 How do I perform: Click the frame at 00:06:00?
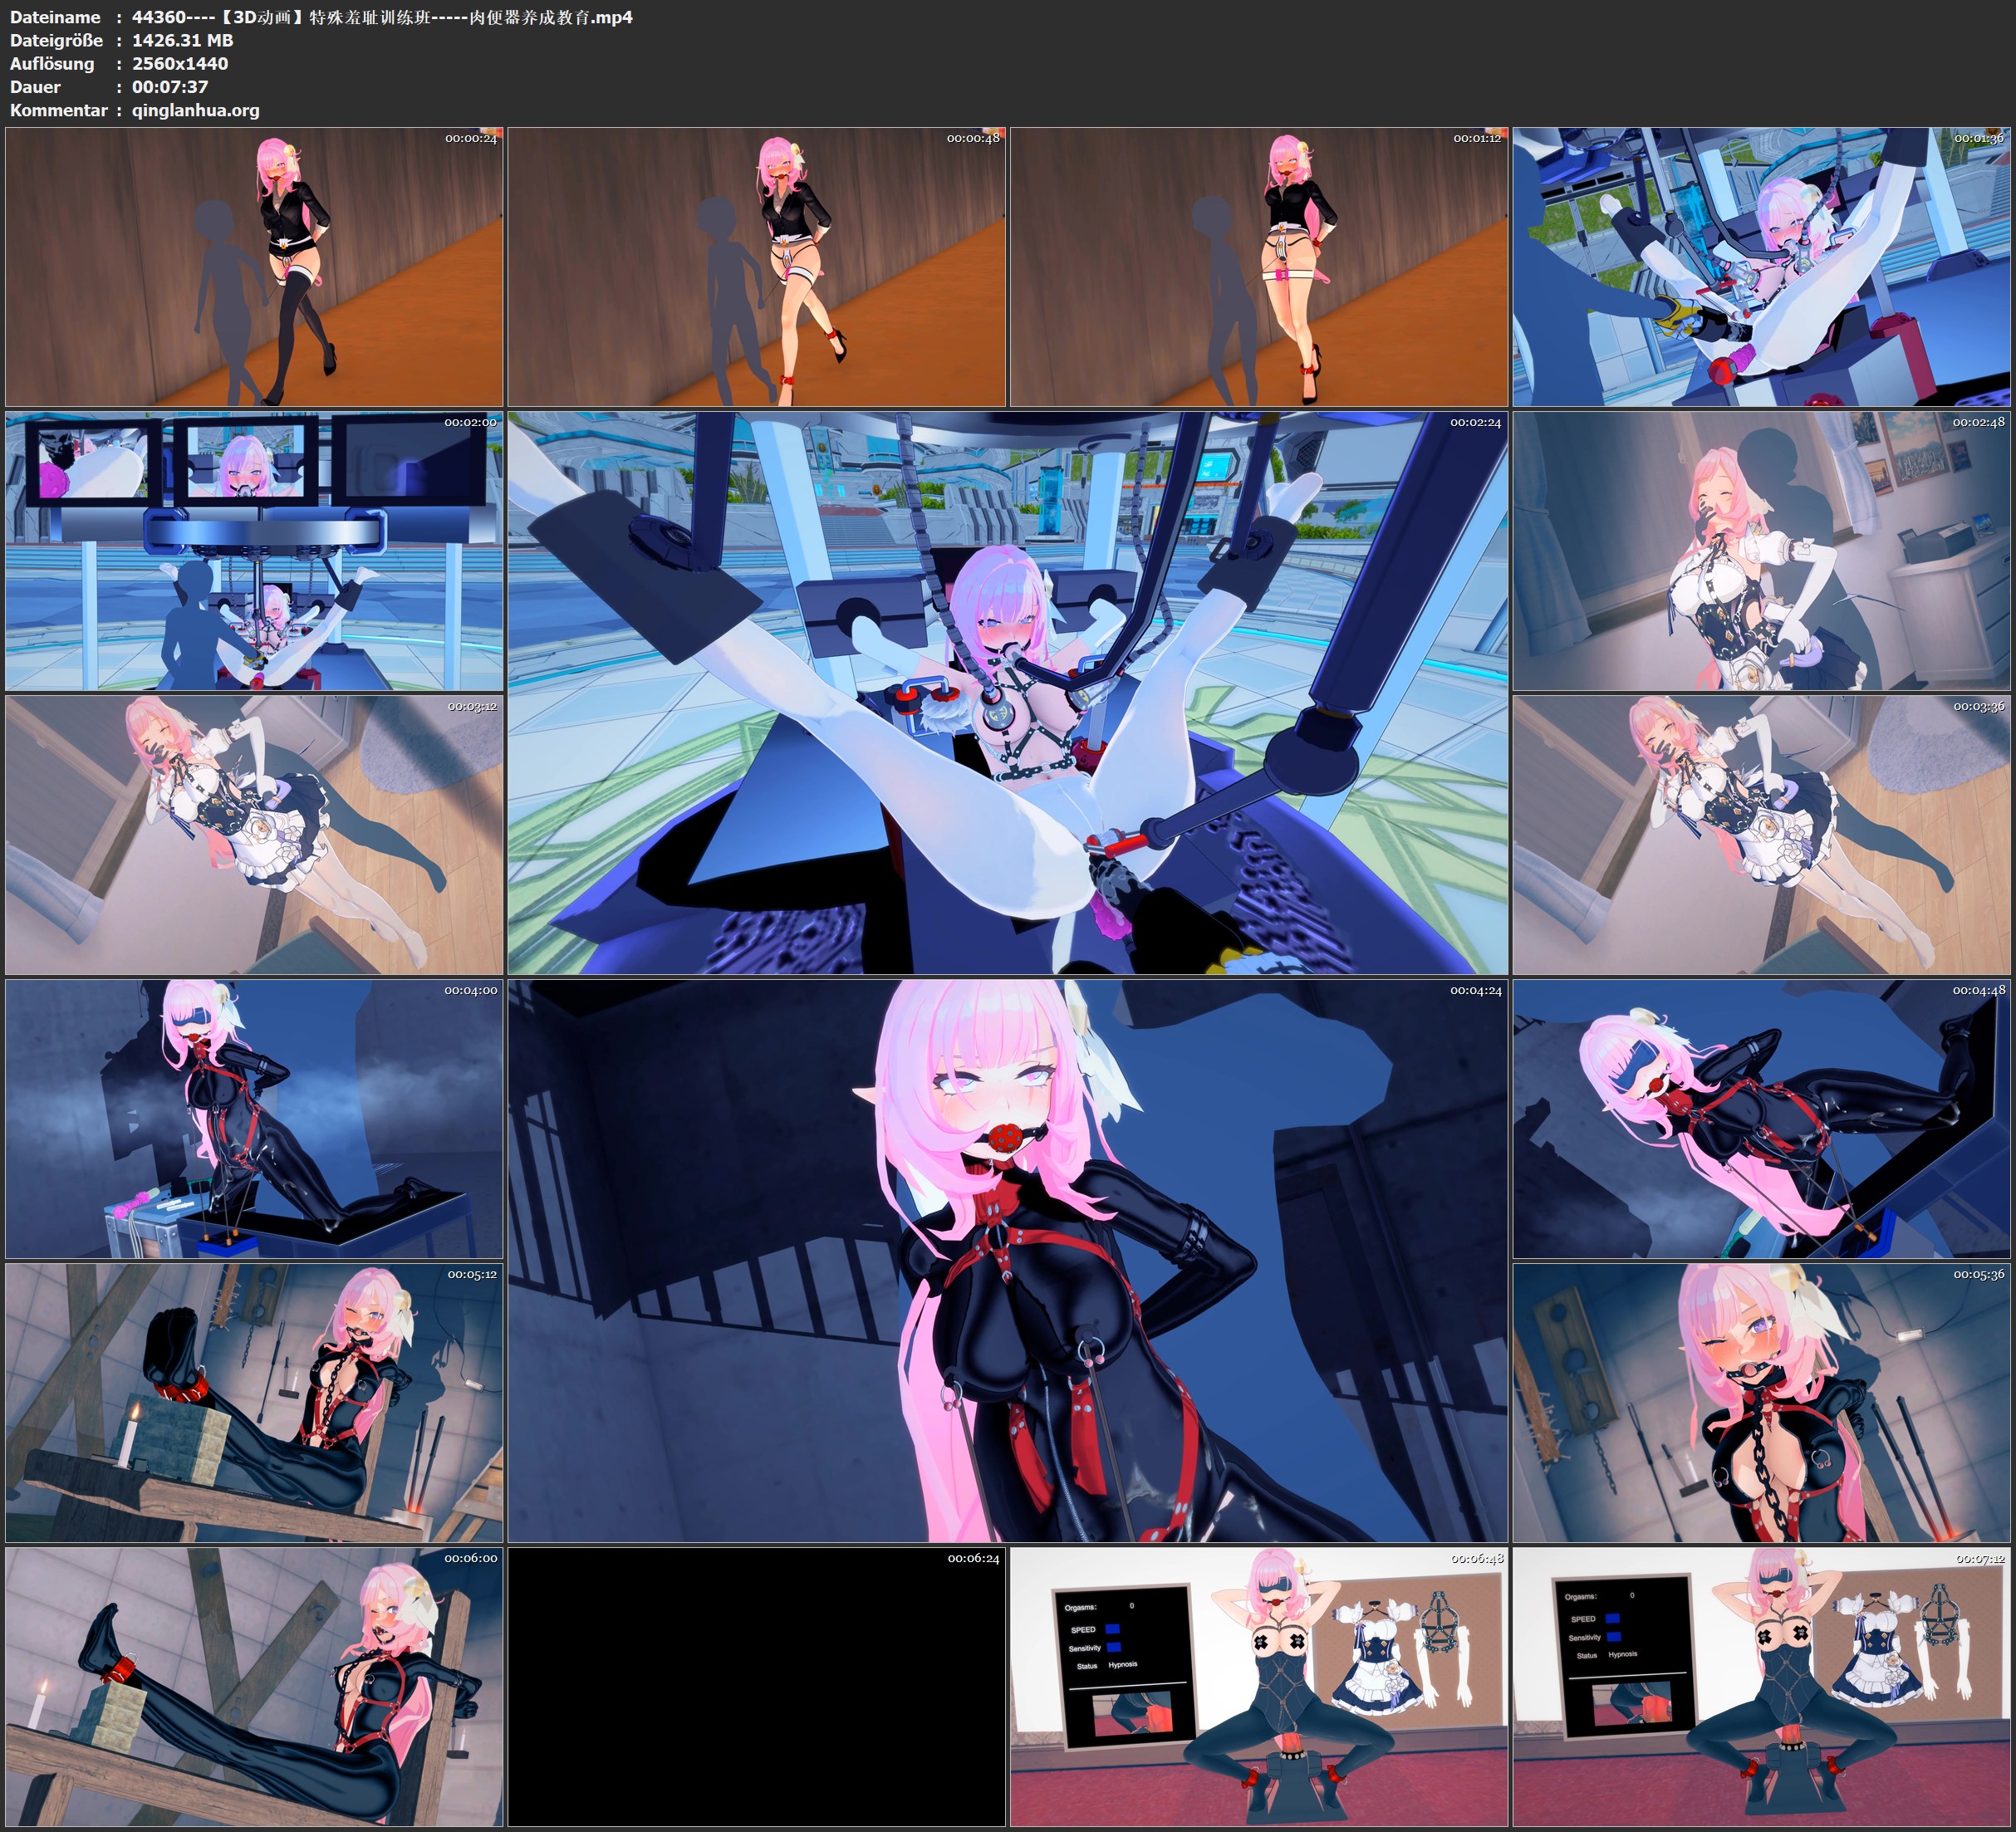pyautogui.click(x=254, y=1687)
